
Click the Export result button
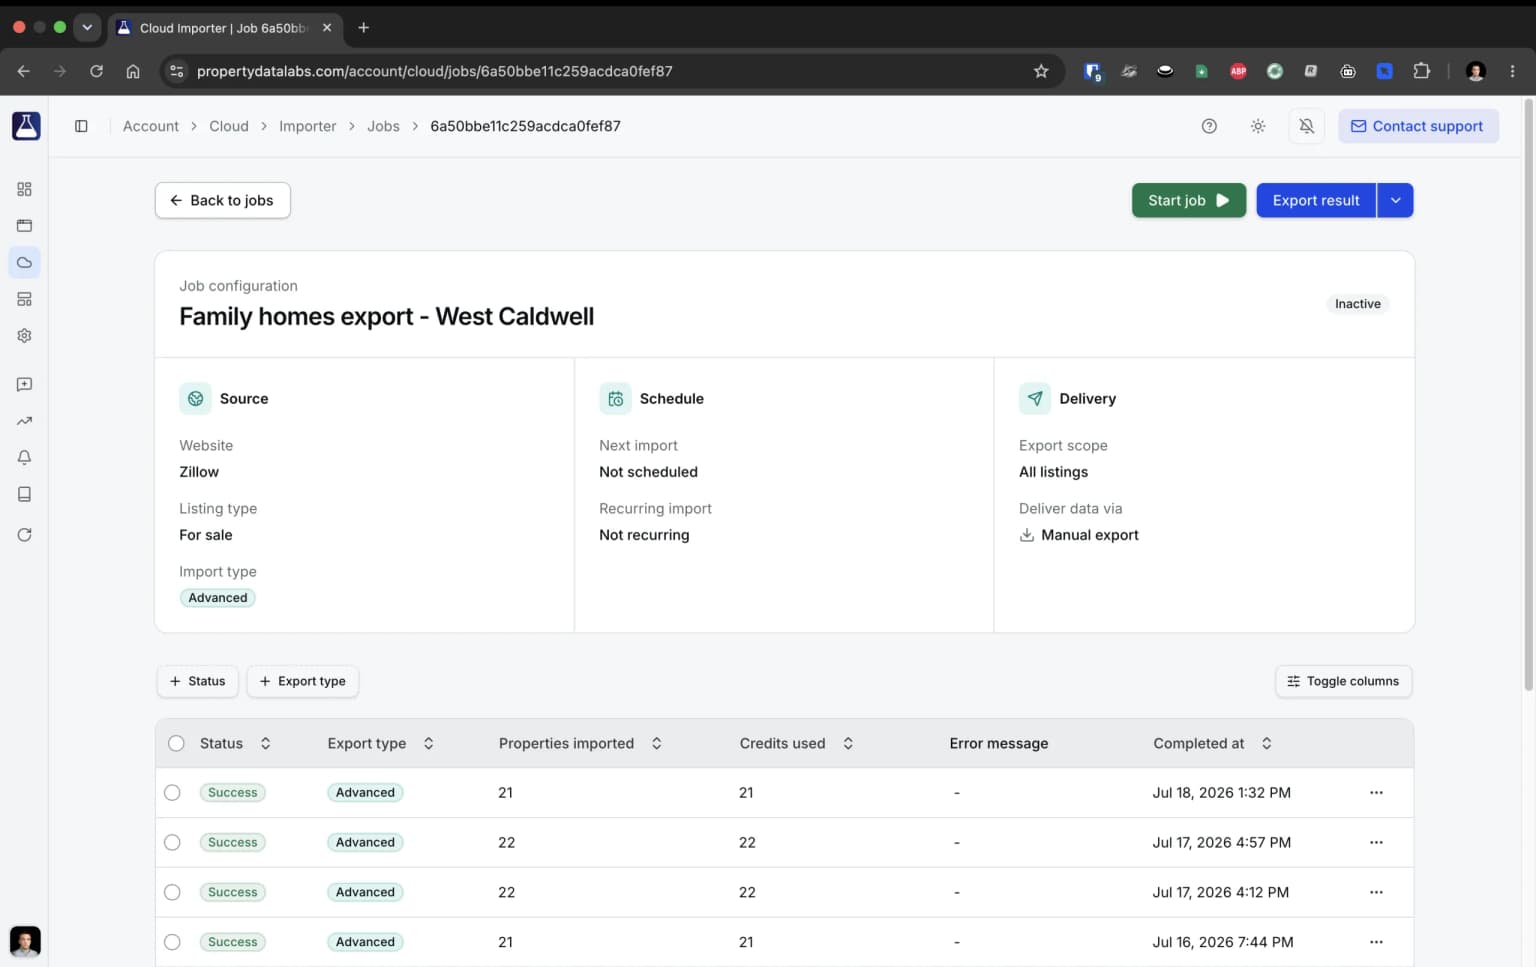tap(1316, 200)
